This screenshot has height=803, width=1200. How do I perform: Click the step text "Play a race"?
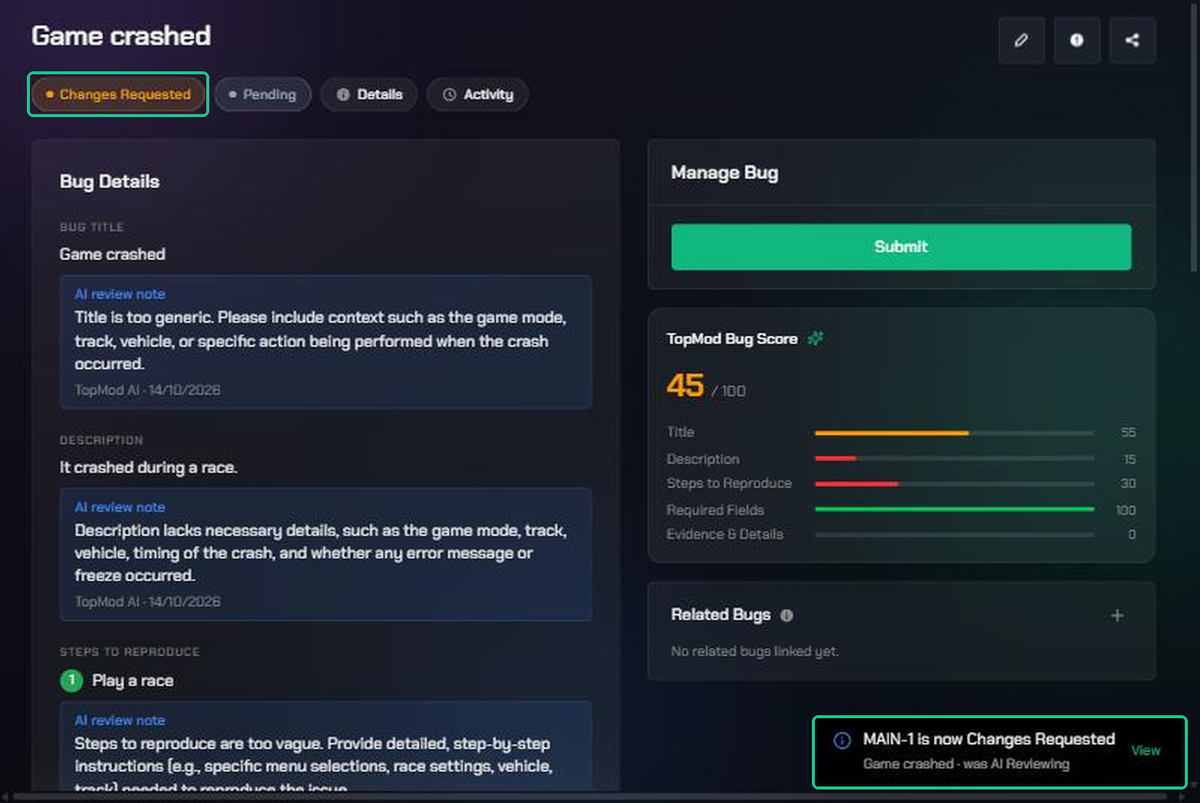pyautogui.click(x=133, y=681)
